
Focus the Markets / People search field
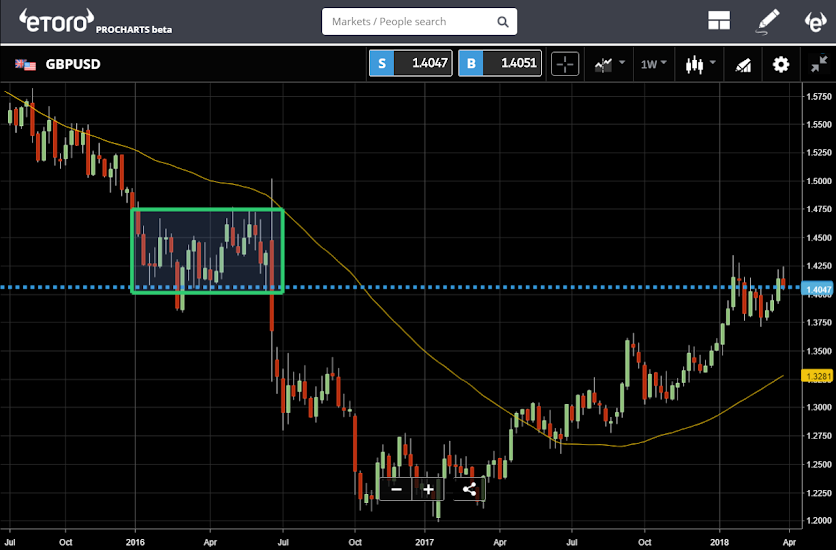pyautogui.click(x=419, y=21)
